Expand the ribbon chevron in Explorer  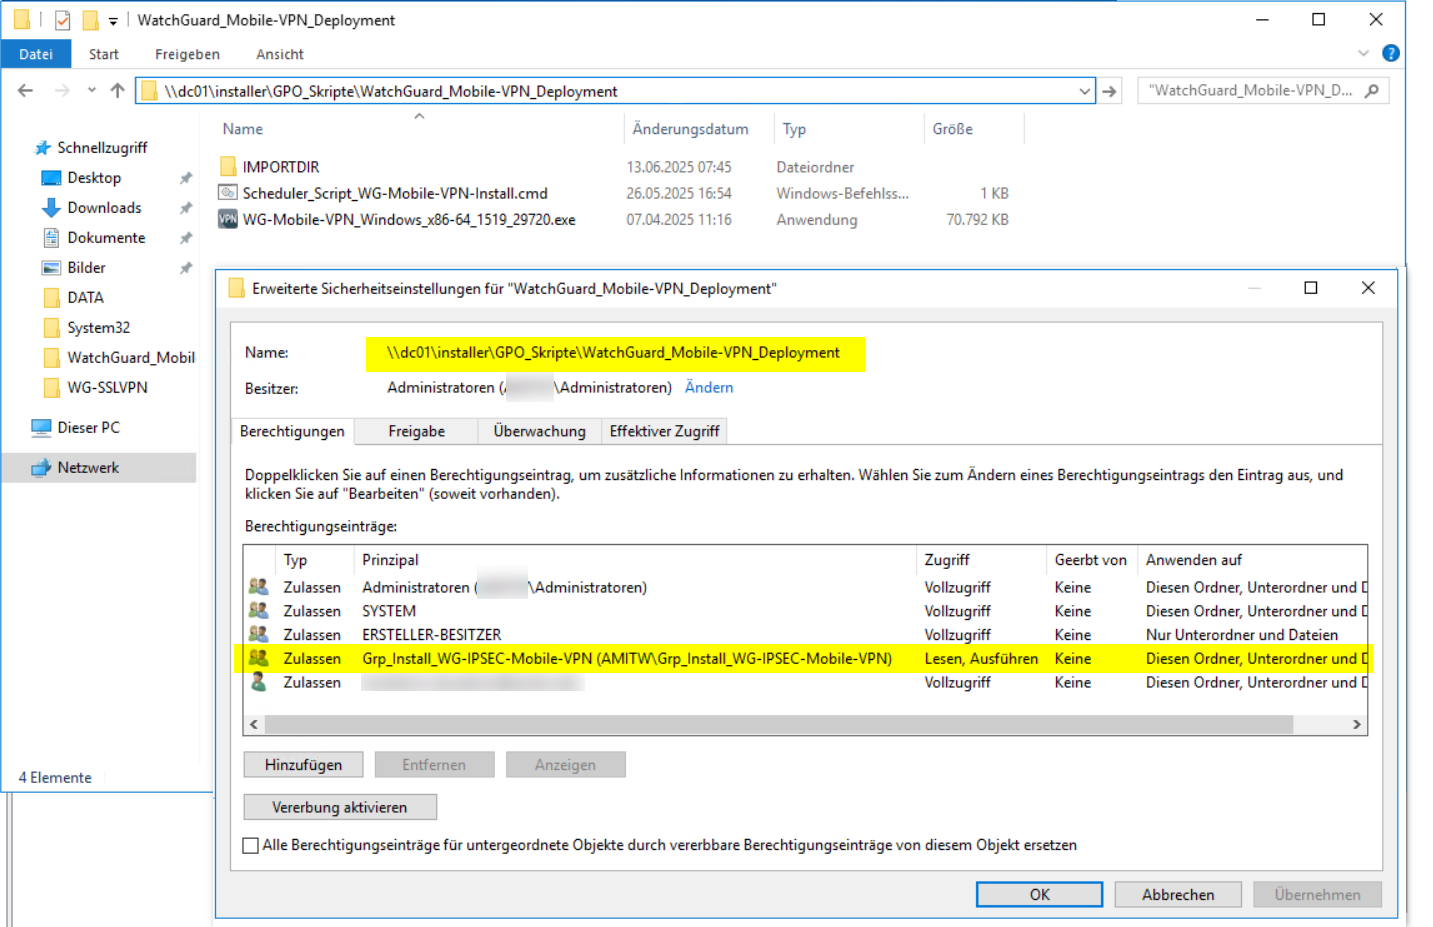pos(1363,53)
